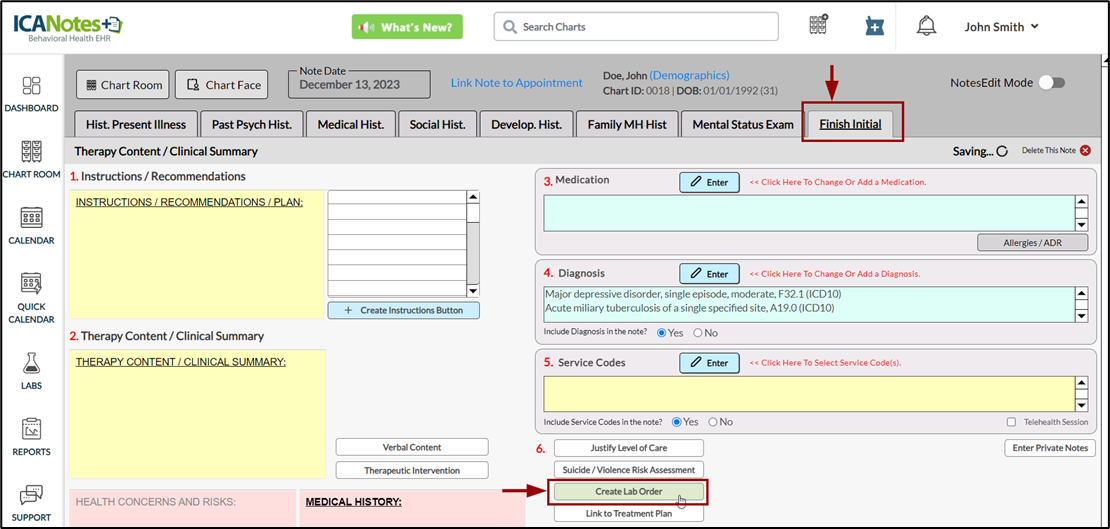This screenshot has height=529, width=1110.
Task: Click instructions list scroll down arrow
Action: [473, 290]
